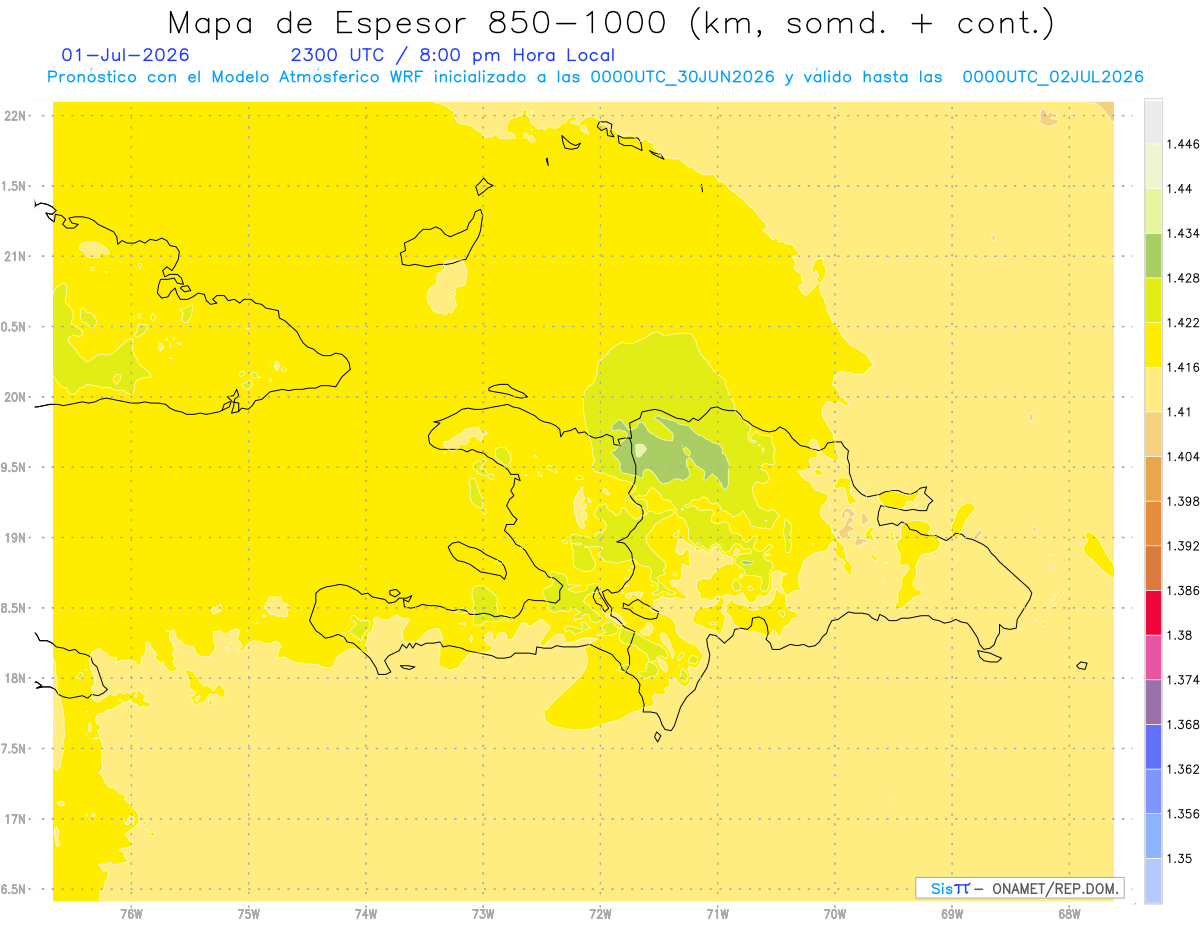
Task: Click the '76W' longitude label
Action: click(131, 913)
